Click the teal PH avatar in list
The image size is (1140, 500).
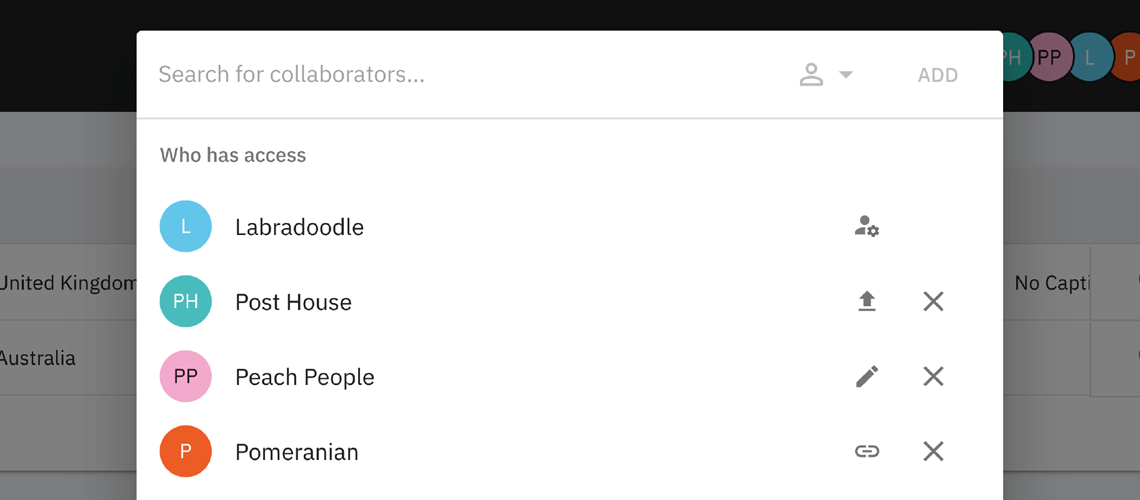point(186,301)
